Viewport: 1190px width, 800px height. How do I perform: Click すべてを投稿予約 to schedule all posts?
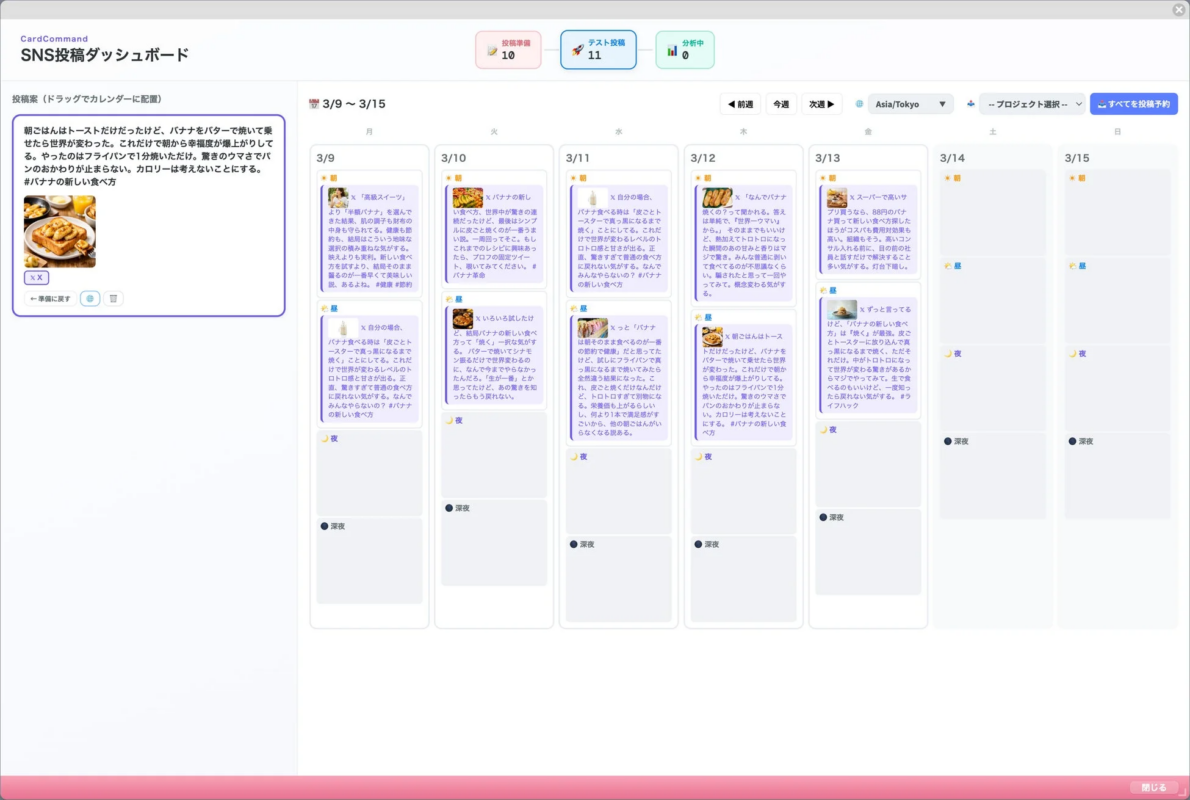pyautogui.click(x=1133, y=103)
